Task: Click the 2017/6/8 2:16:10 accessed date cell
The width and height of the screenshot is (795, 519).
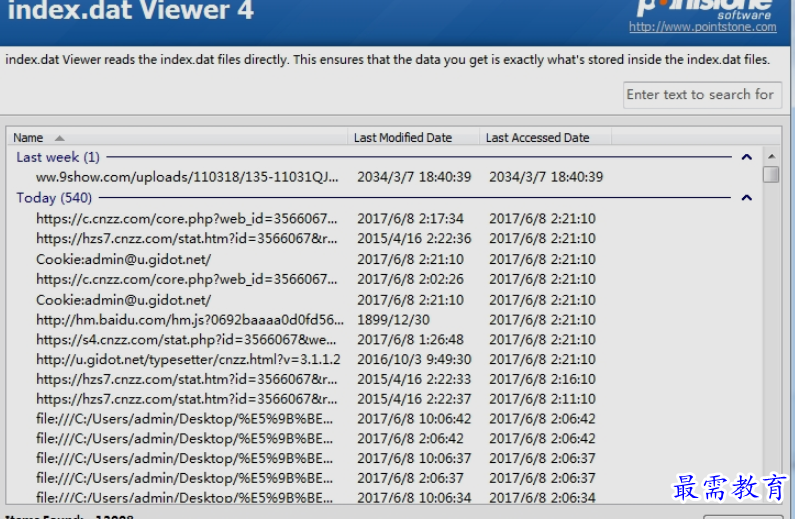Action: [x=542, y=379]
